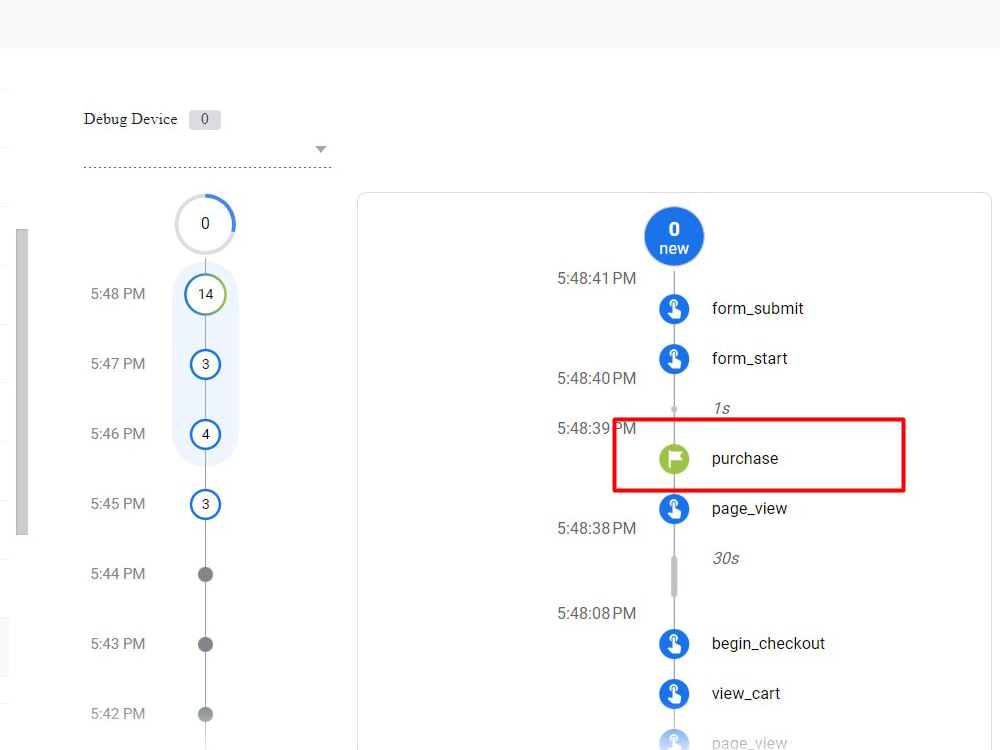The height and width of the screenshot is (750, 1000).
Task: Open the form_start event label
Action: [749, 358]
